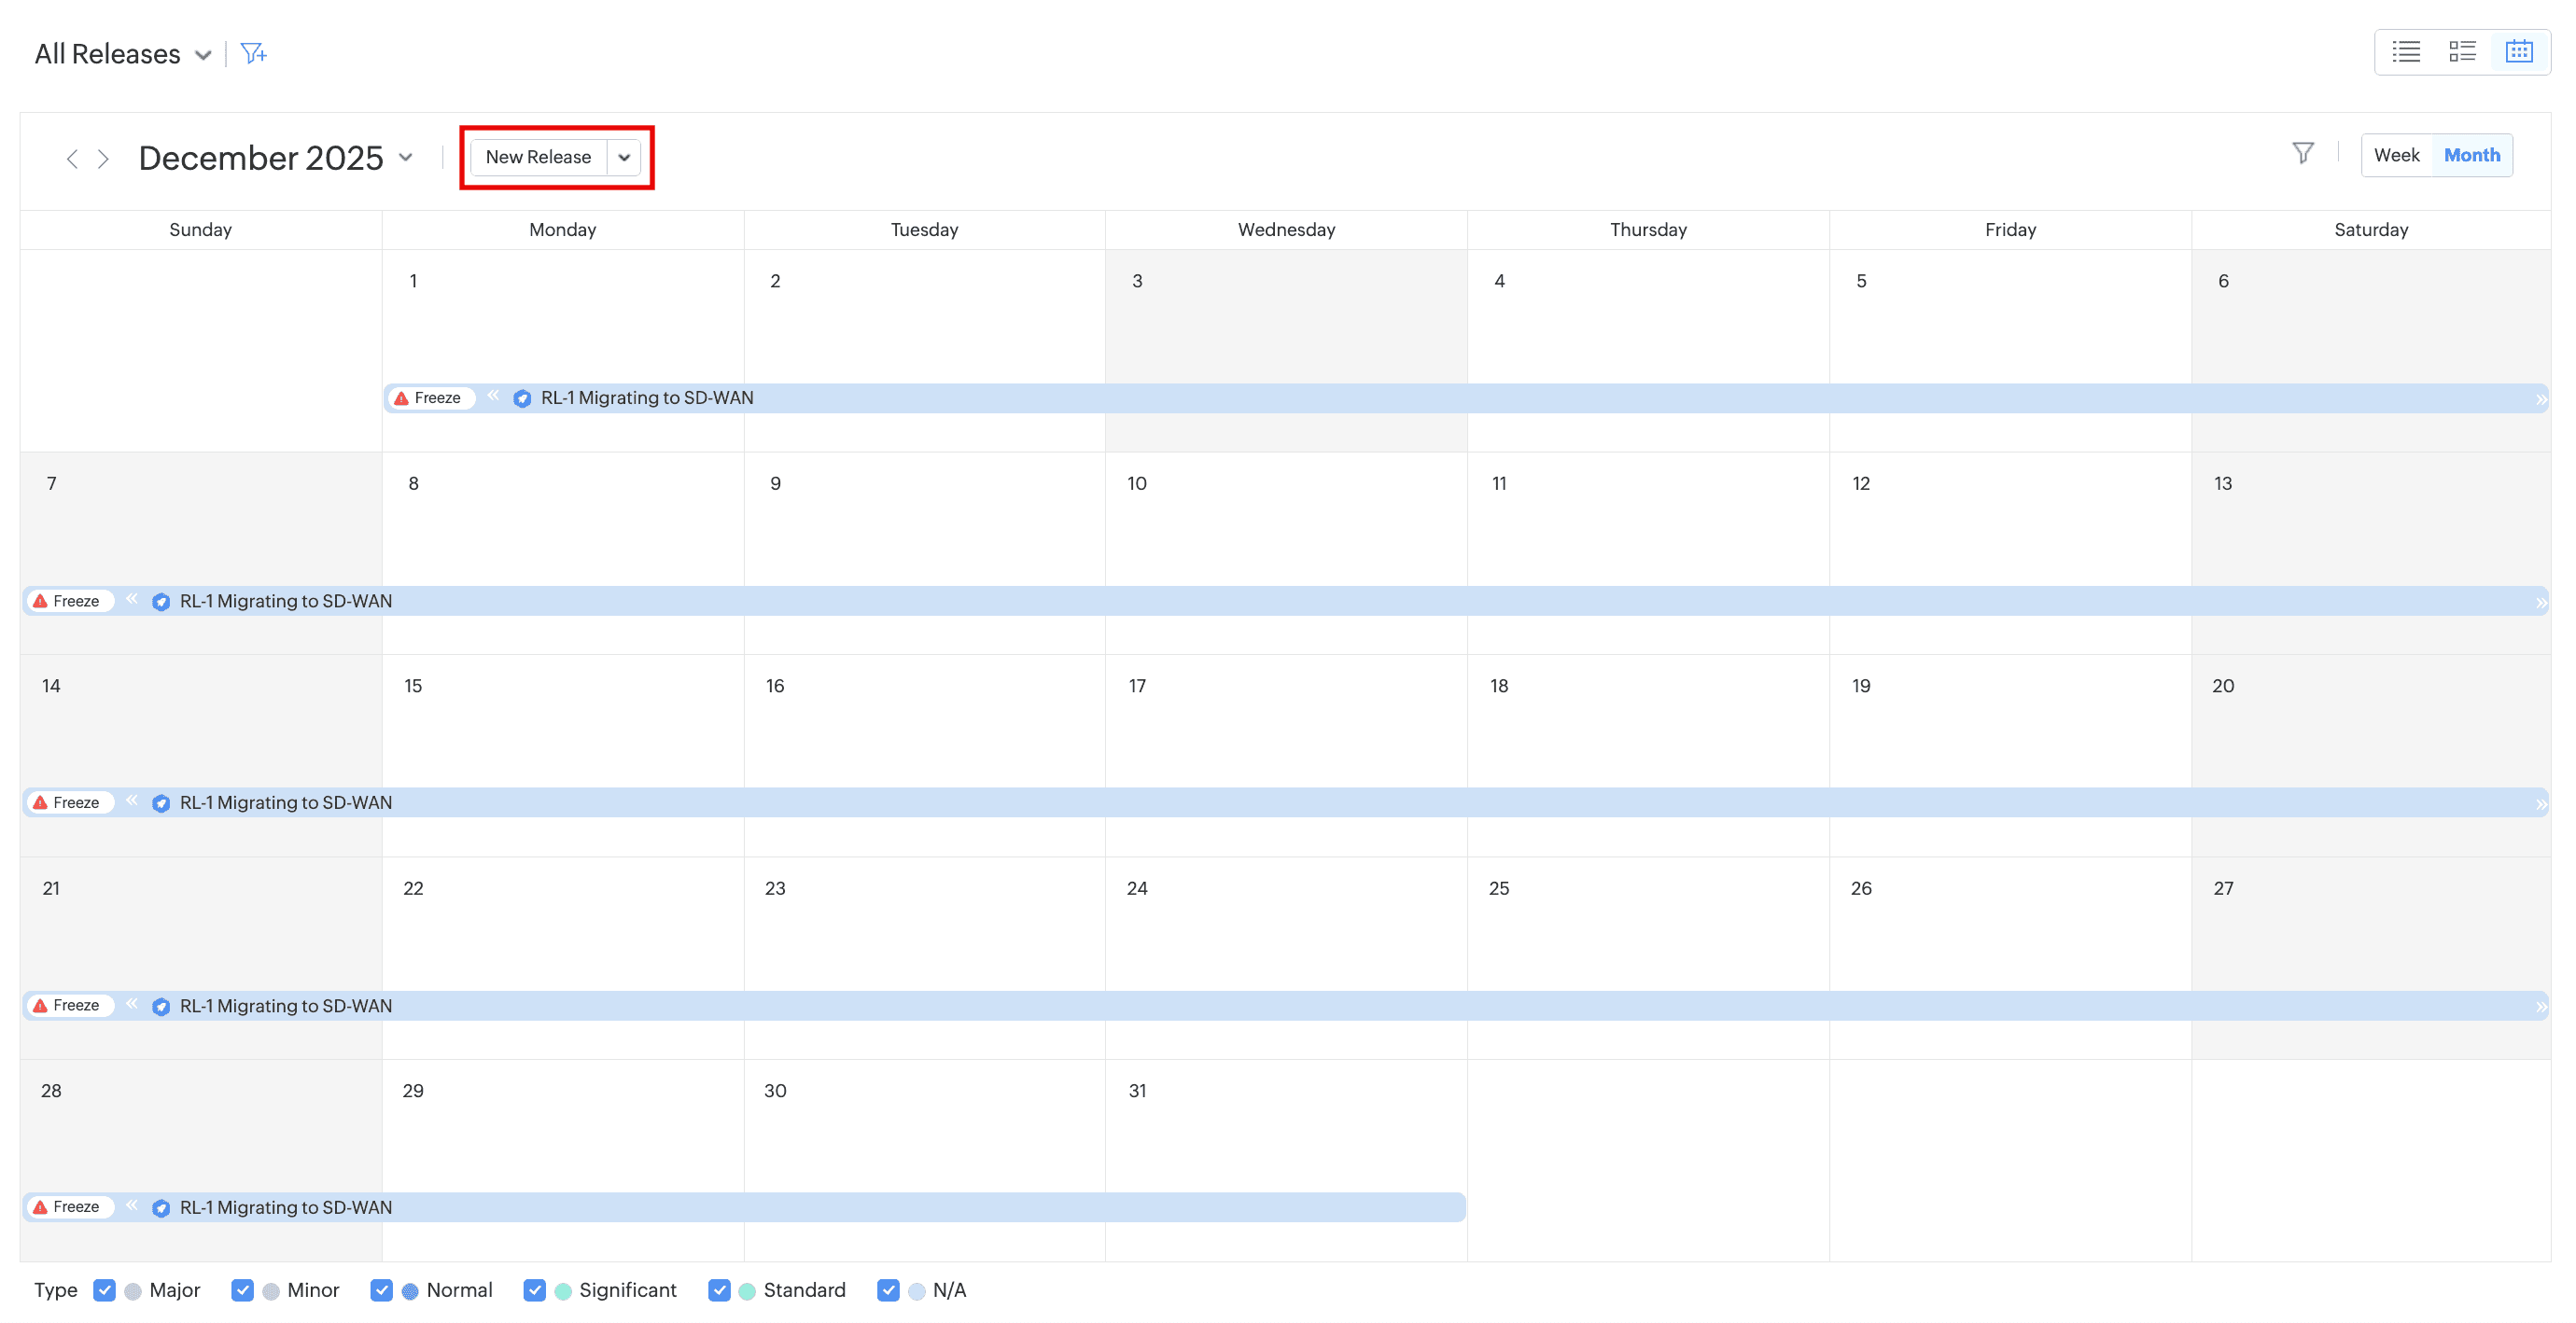Open RL-1 Migrating to SD-WAN in December 1 week

click(x=647, y=398)
